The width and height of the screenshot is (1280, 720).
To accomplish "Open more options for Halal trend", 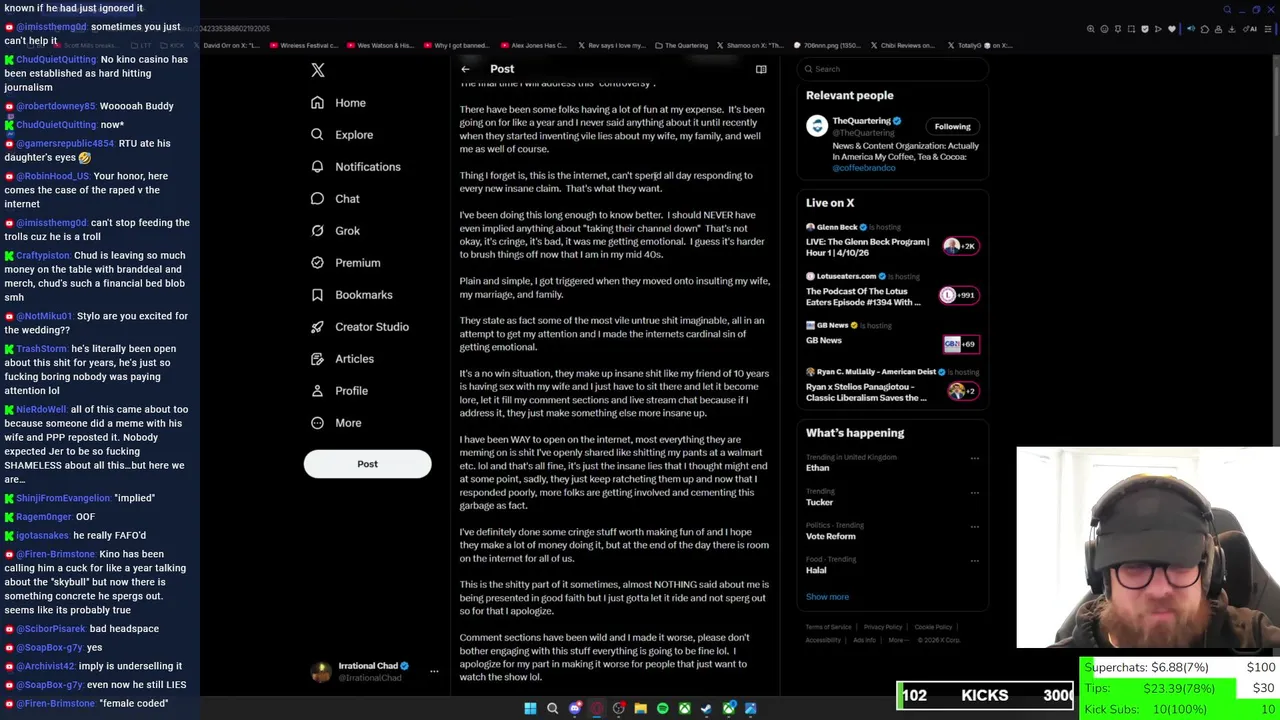I will [x=974, y=561].
